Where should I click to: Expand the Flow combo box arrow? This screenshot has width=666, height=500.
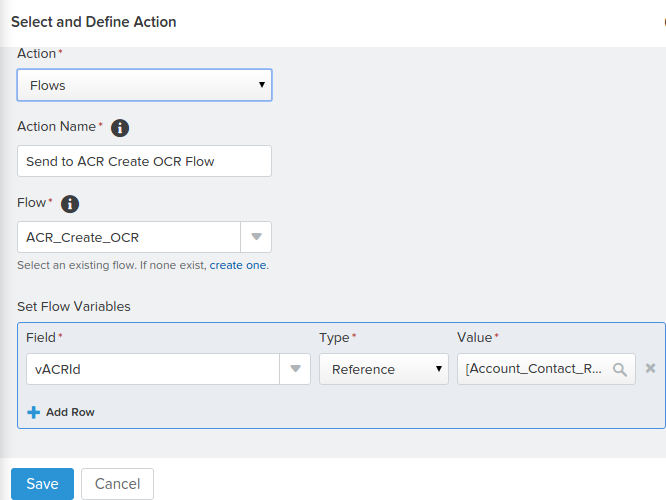pos(256,237)
